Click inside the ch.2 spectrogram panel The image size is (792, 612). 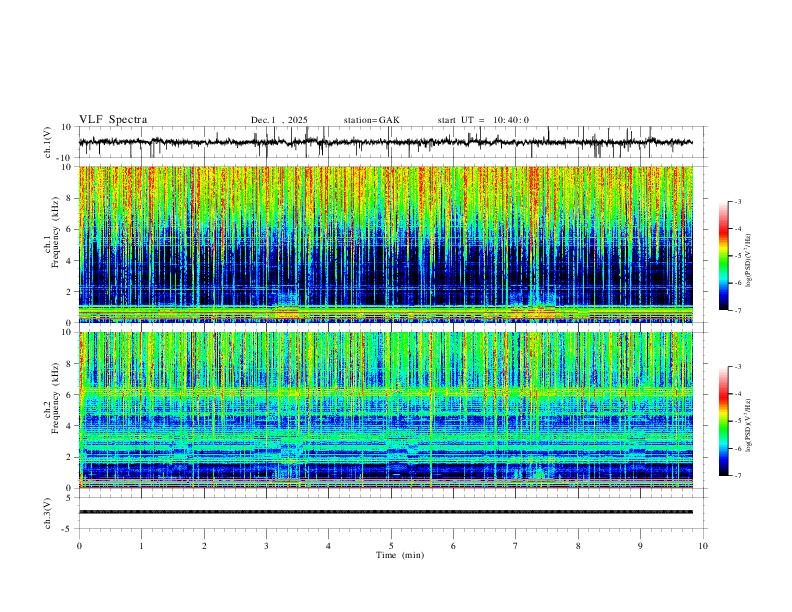(385, 410)
